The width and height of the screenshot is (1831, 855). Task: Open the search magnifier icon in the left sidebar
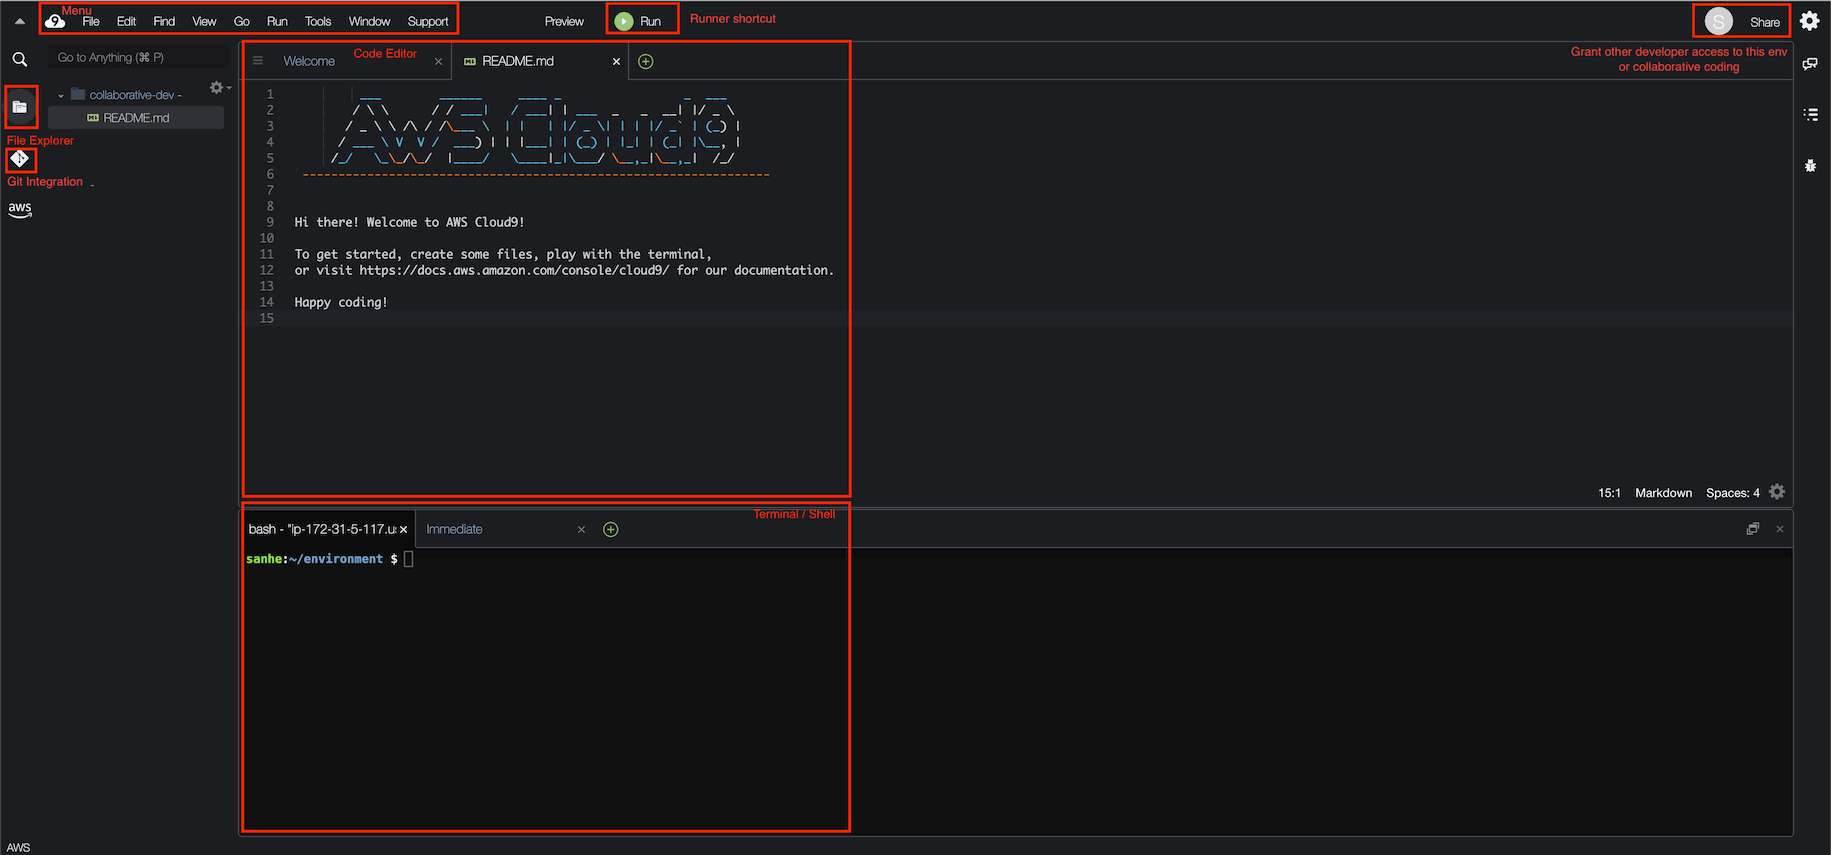point(20,60)
